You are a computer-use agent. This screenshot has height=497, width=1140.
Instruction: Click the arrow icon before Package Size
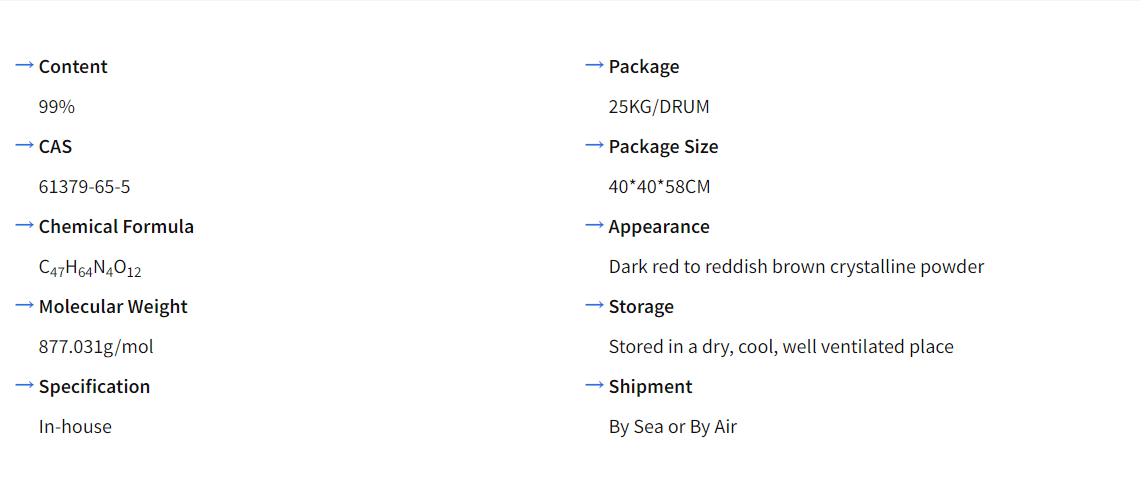595,146
